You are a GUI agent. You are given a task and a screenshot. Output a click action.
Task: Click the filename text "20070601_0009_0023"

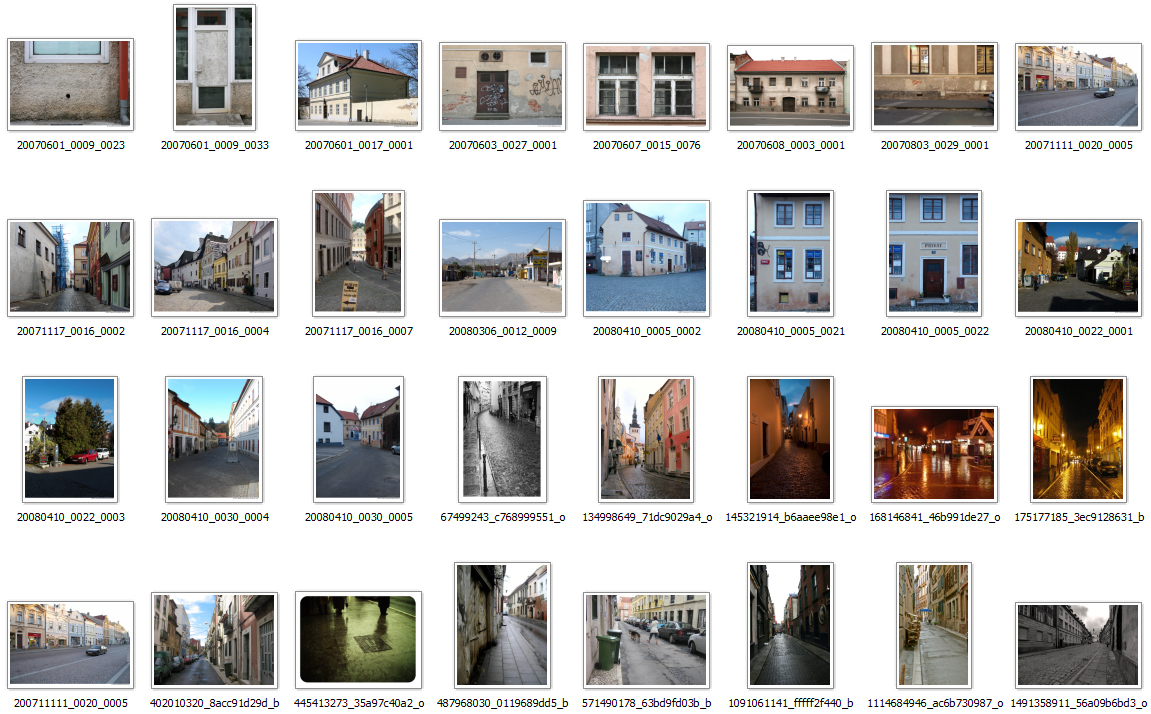pos(70,145)
